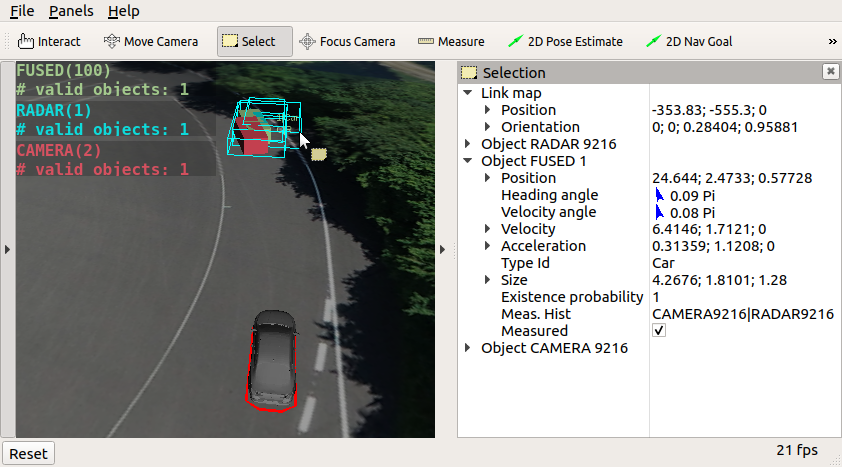
Task: Open the File menu
Action: [22, 11]
